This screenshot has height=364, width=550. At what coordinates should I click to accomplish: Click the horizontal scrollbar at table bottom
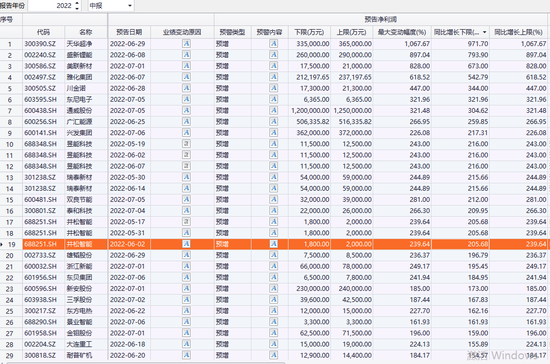coord(146,363)
